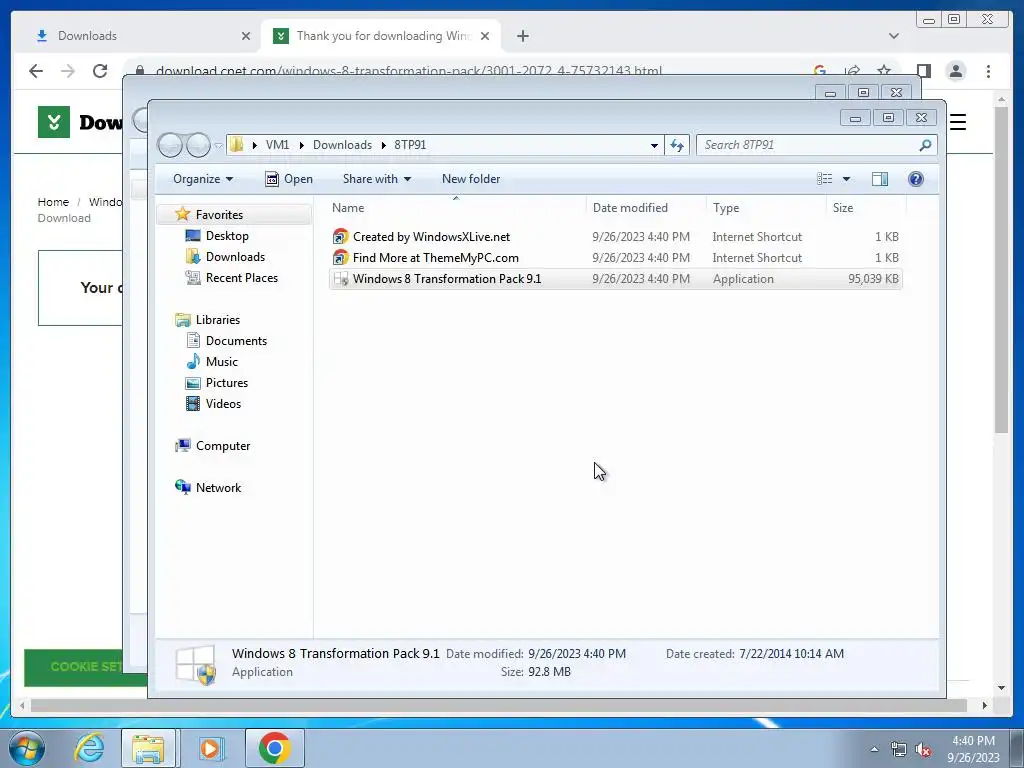Open Internet Explorer from taskbar
Screen dimensions: 1024x768
[89, 748]
